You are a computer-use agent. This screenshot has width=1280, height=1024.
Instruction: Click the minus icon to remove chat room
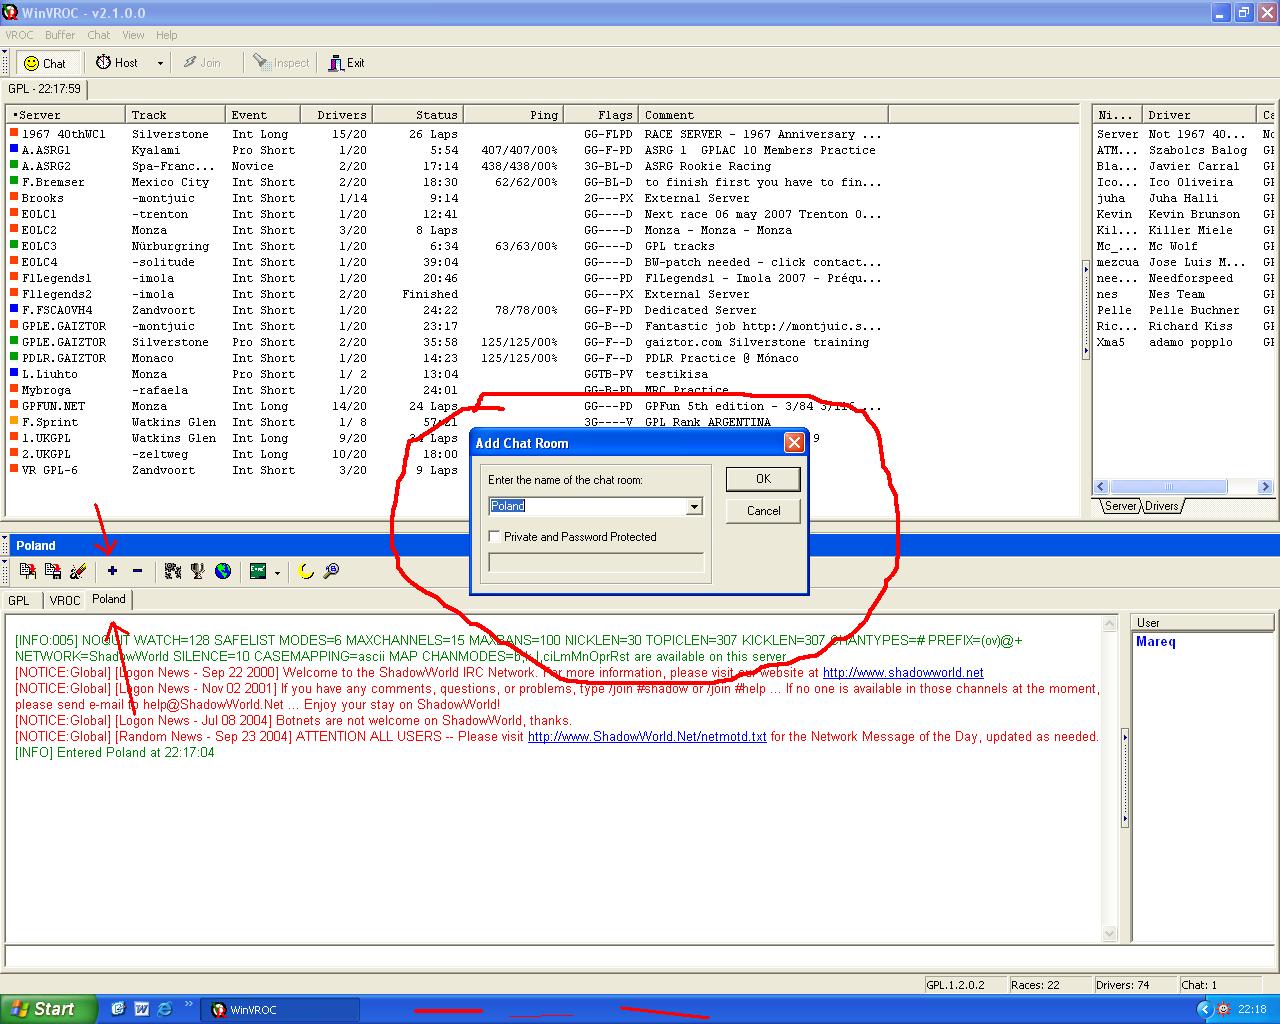[x=137, y=571]
